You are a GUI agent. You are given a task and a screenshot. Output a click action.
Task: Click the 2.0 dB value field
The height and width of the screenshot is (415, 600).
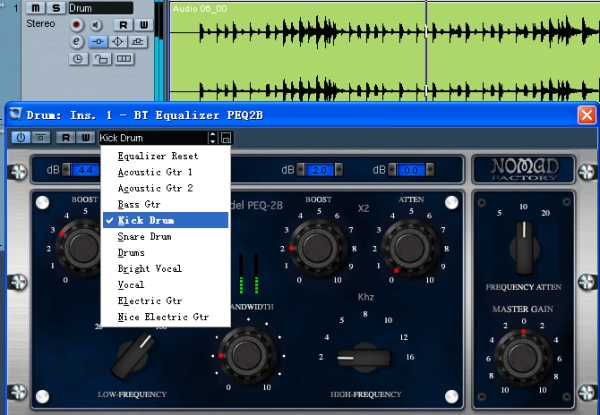click(x=320, y=170)
